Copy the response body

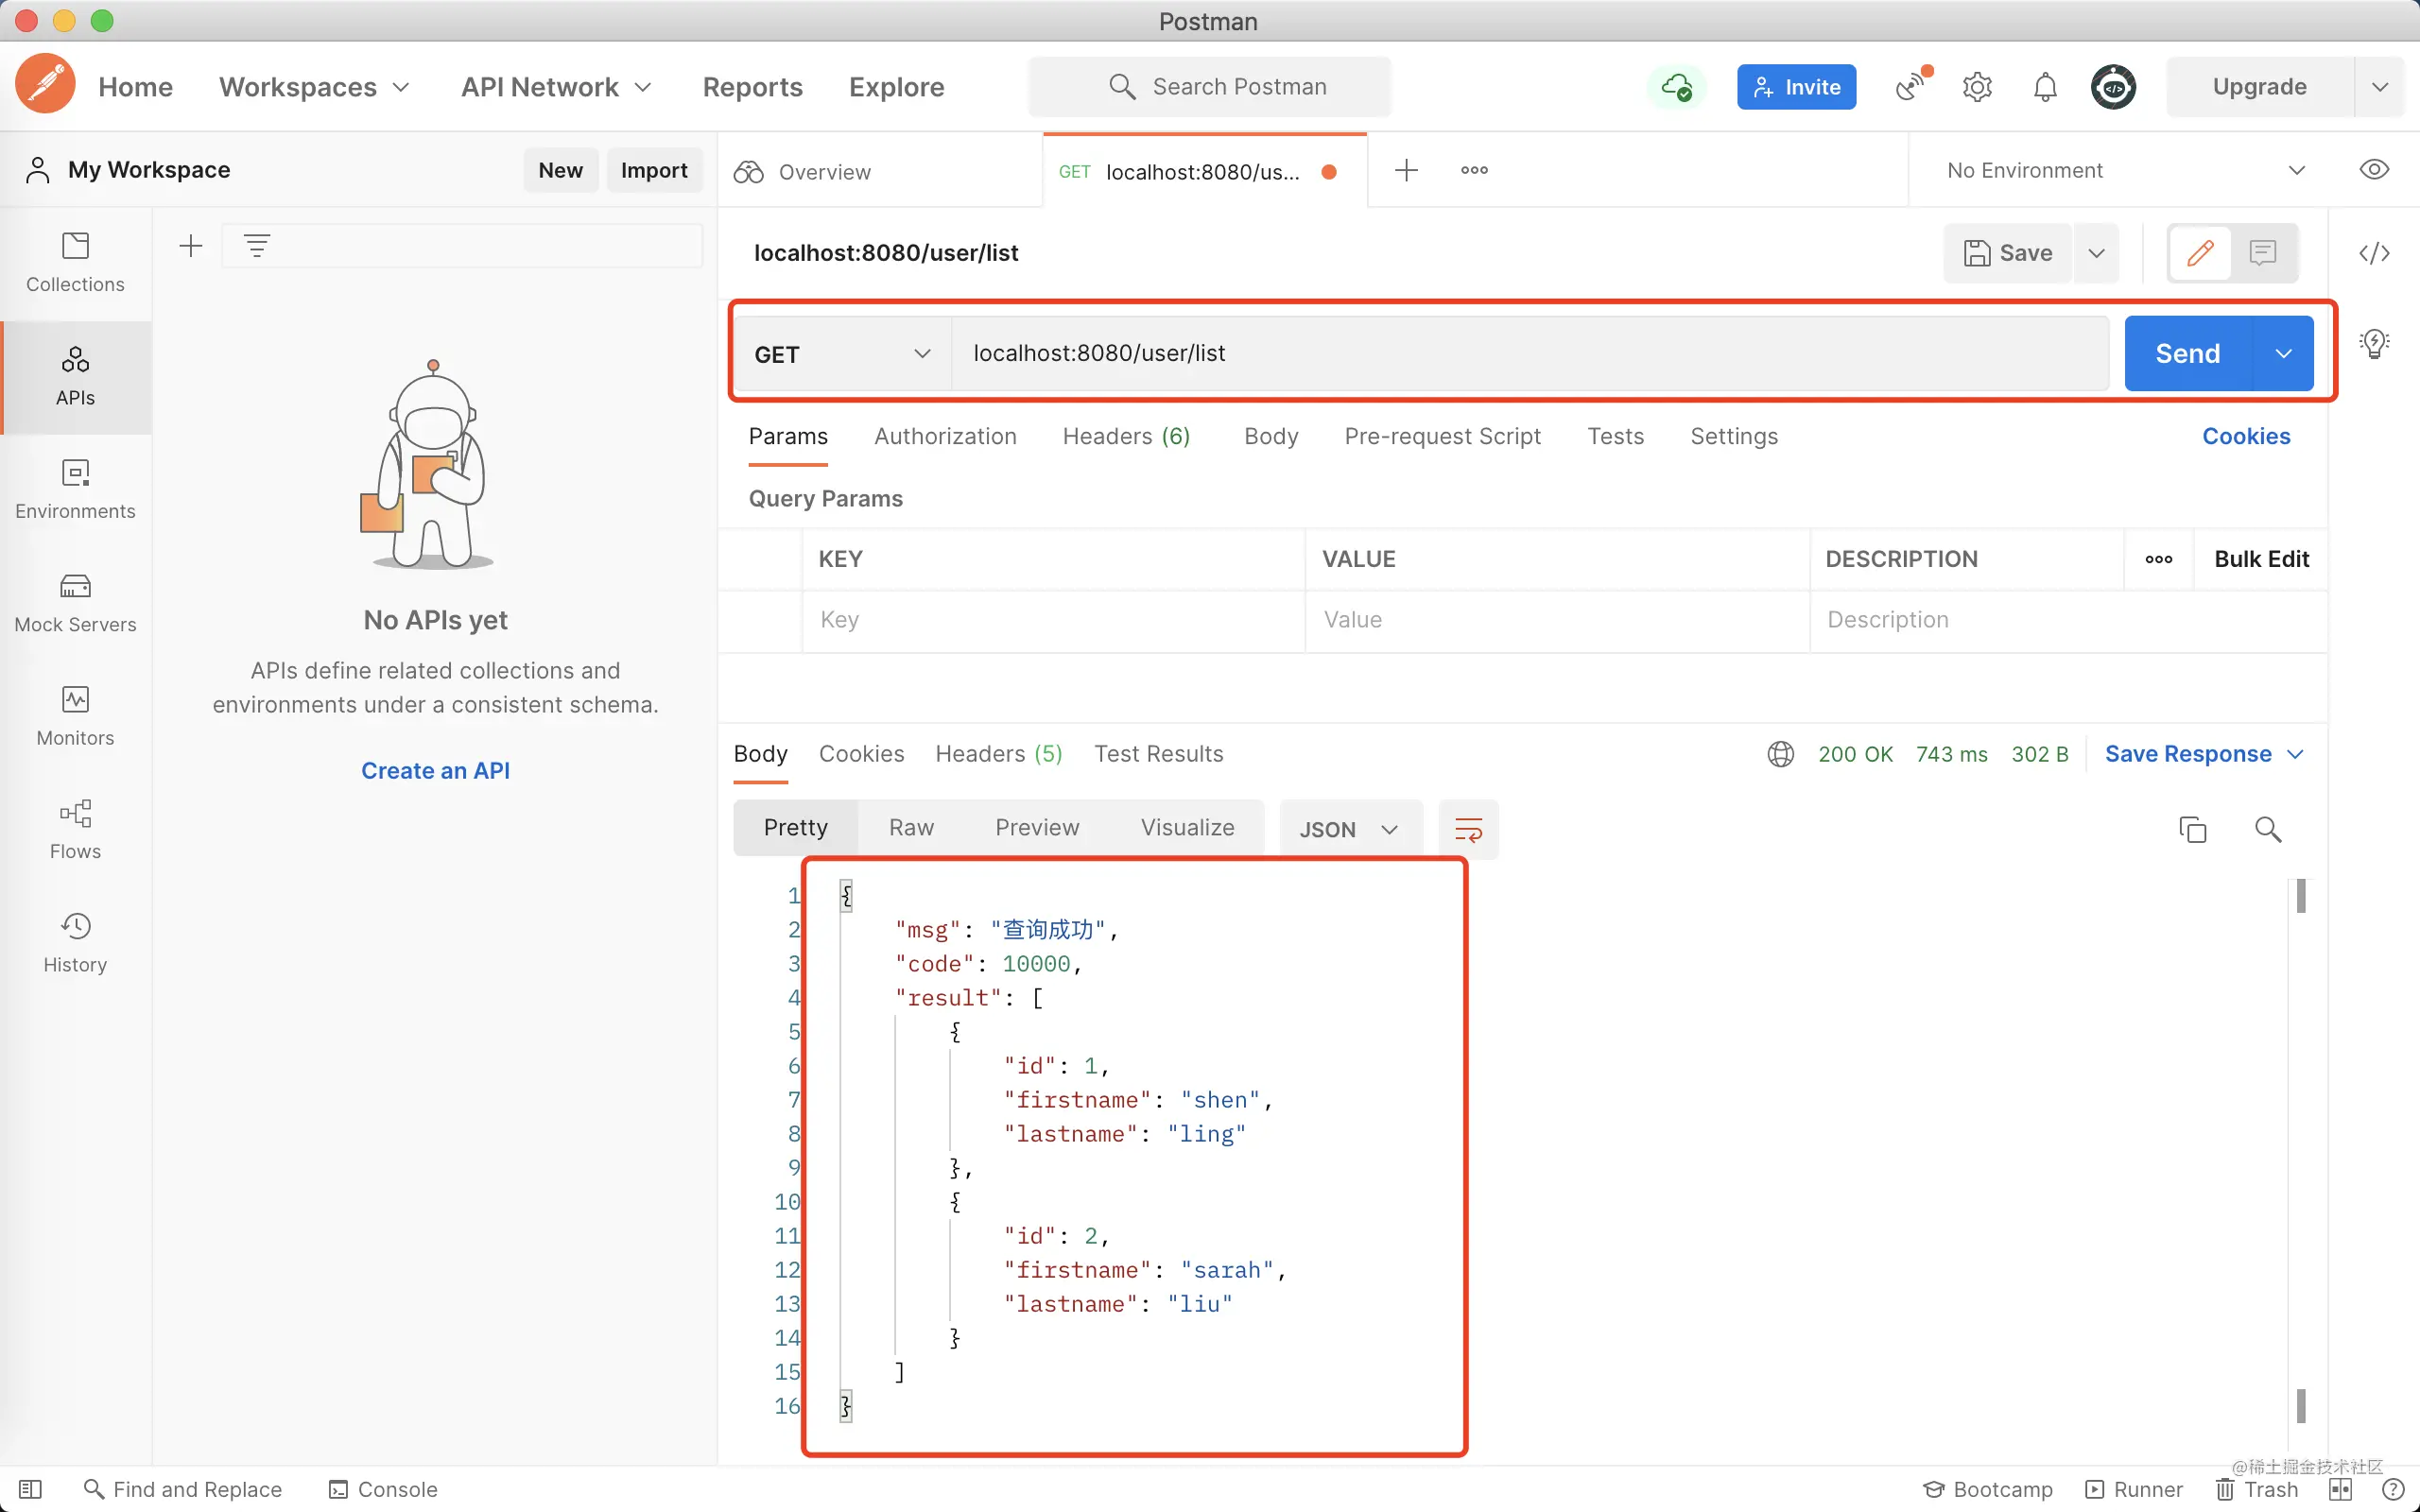pos(2192,829)
